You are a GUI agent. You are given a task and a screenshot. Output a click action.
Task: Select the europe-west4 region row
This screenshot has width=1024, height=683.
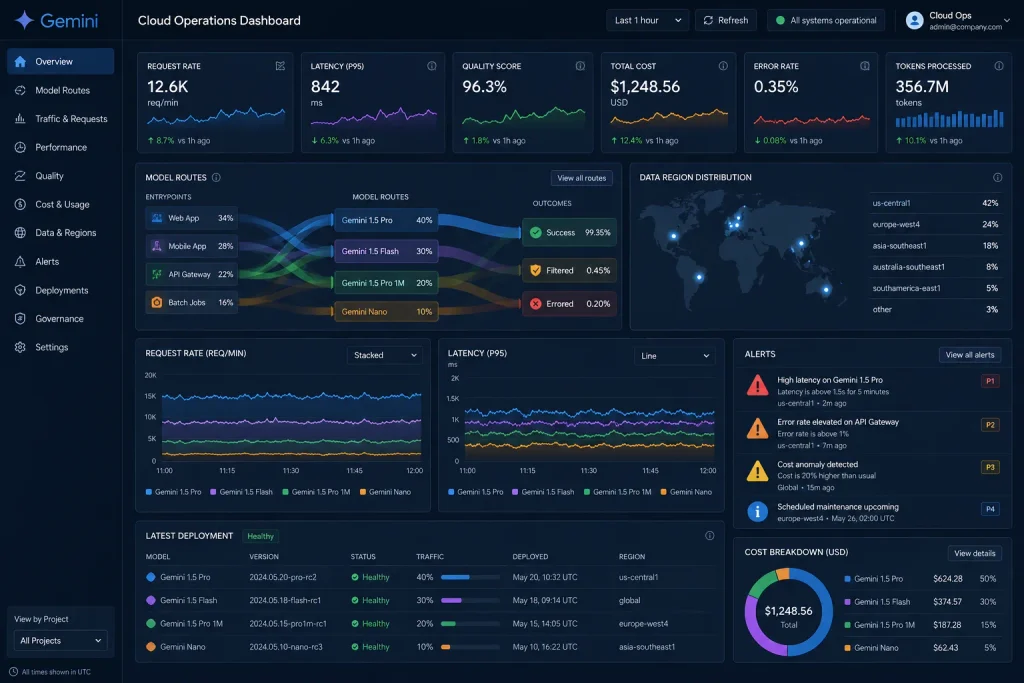click(x=935, y=224)
